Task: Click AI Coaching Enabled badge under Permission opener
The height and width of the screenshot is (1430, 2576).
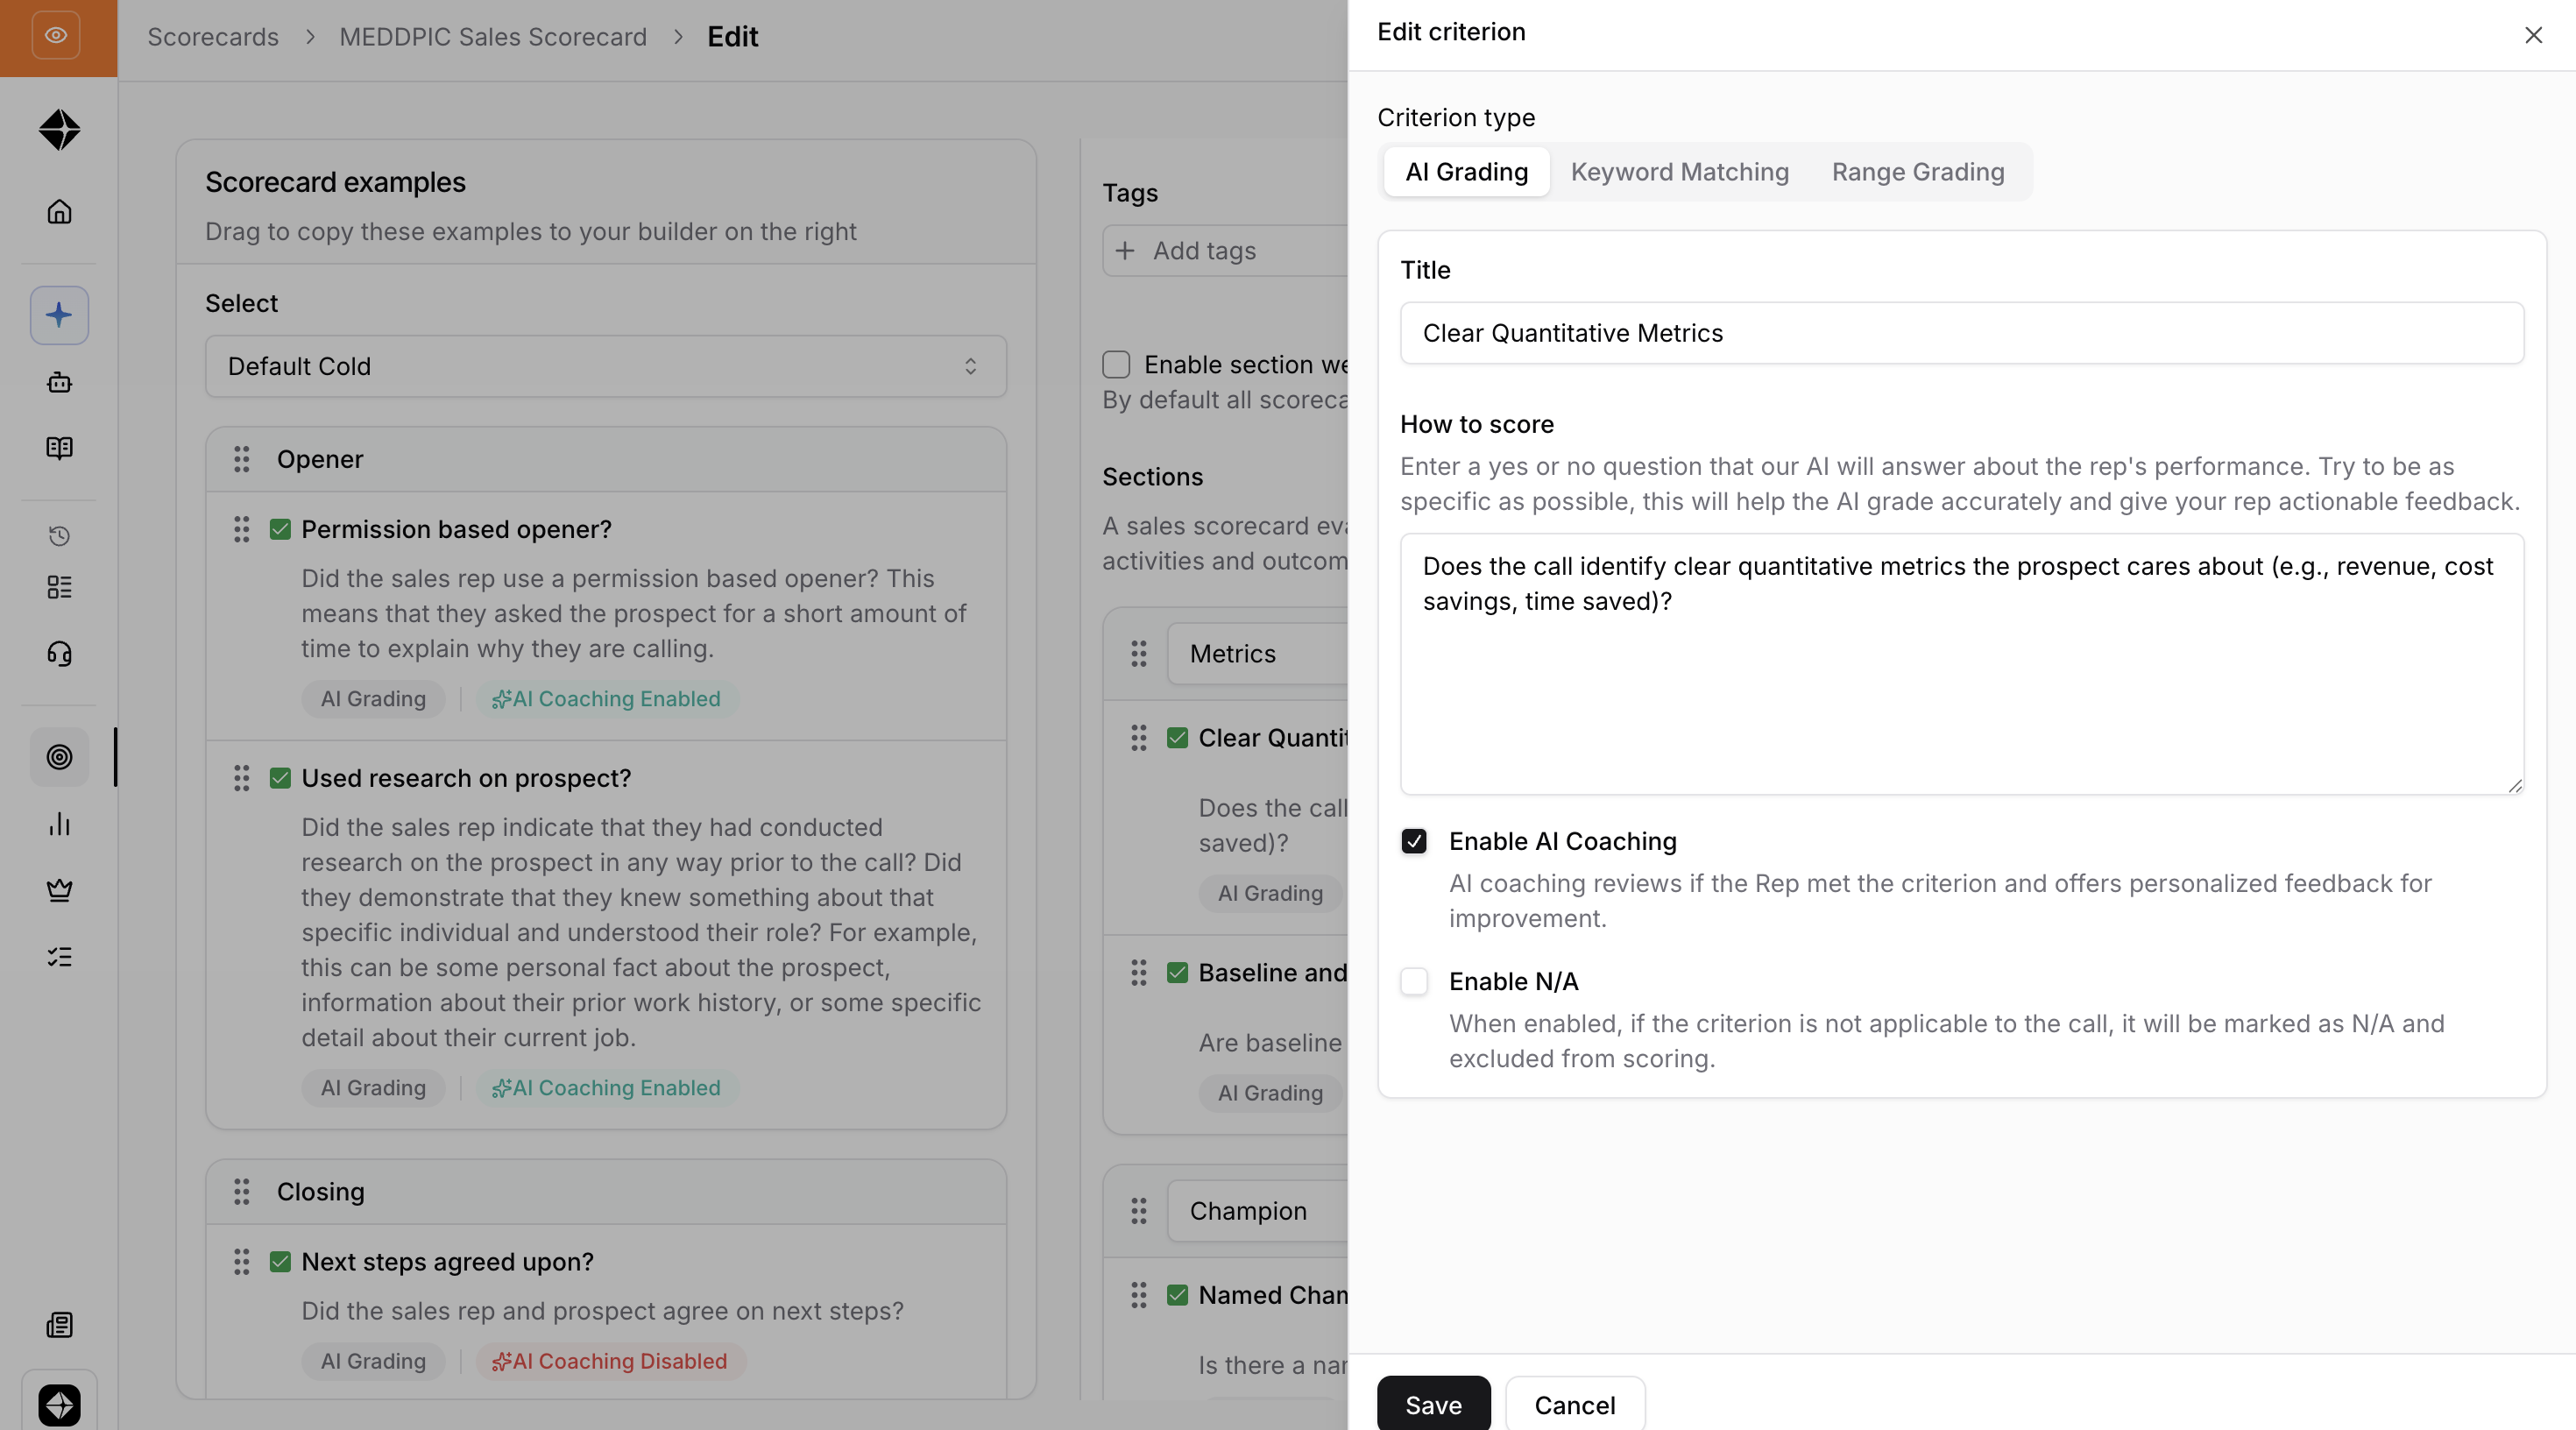Action: pyautogui.click(x=606, y=699)
